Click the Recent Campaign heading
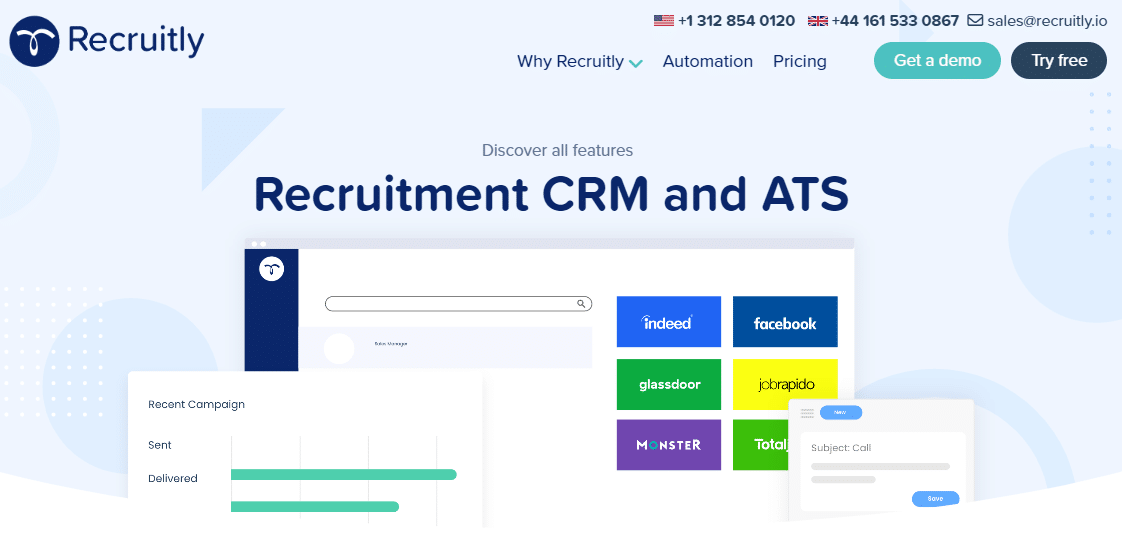The width and height of the screenshot is (1122, 543). coord(196,404)
